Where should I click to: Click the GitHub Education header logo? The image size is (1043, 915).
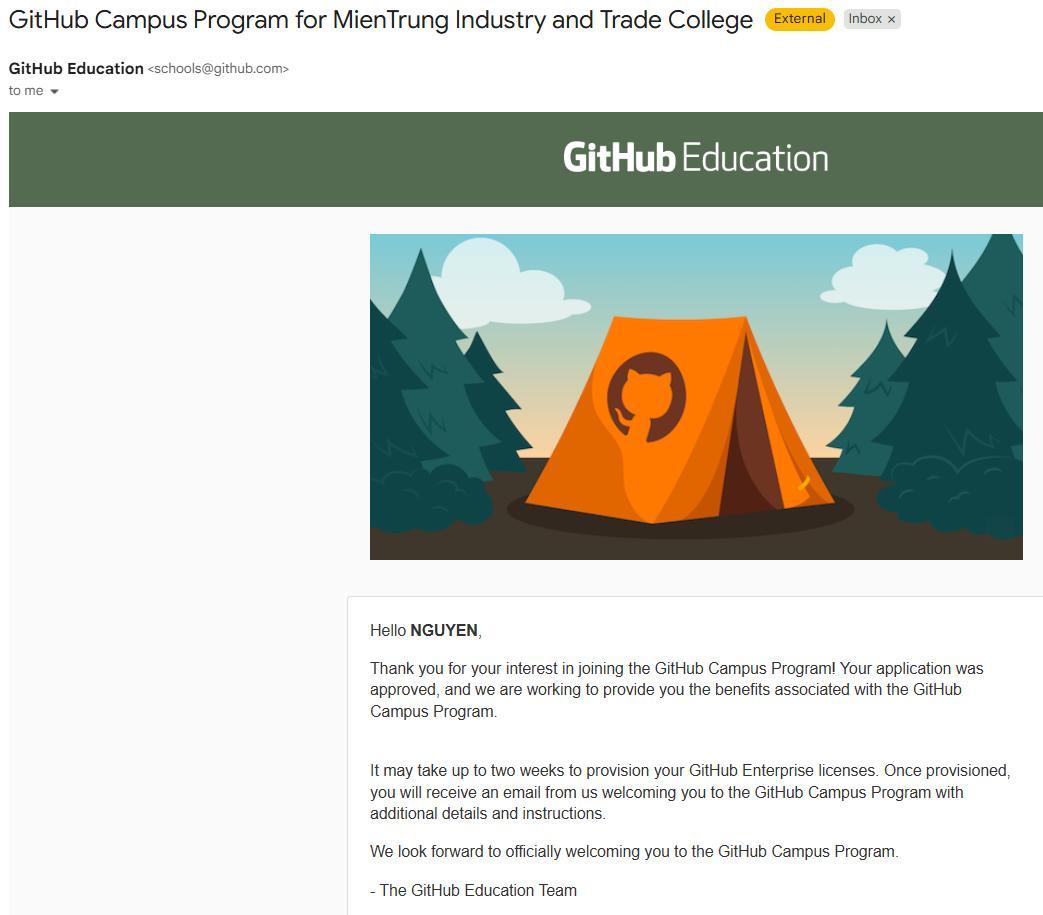pos(695,158)
